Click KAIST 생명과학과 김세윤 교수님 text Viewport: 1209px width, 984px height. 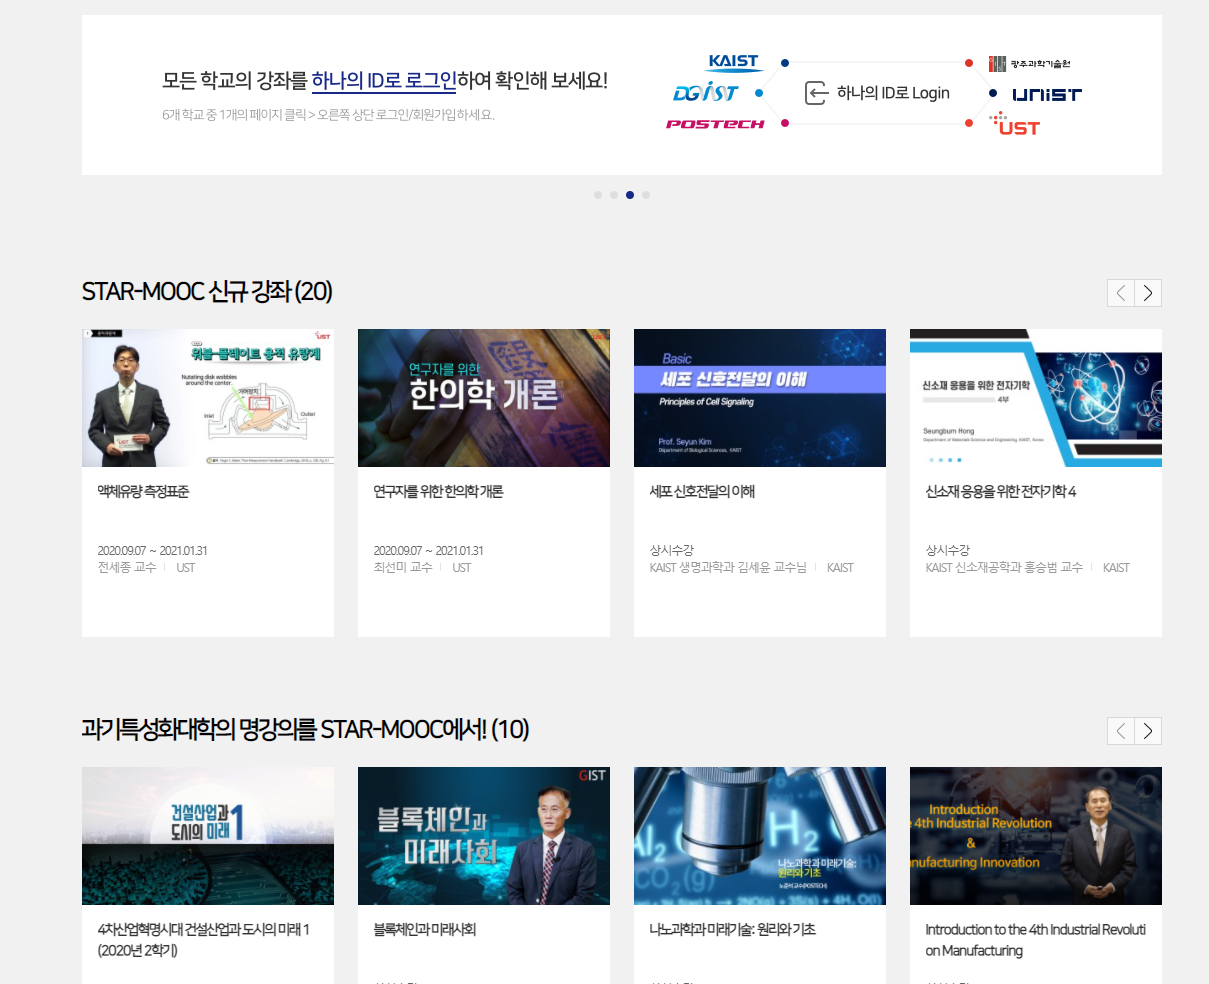(728, 568)
